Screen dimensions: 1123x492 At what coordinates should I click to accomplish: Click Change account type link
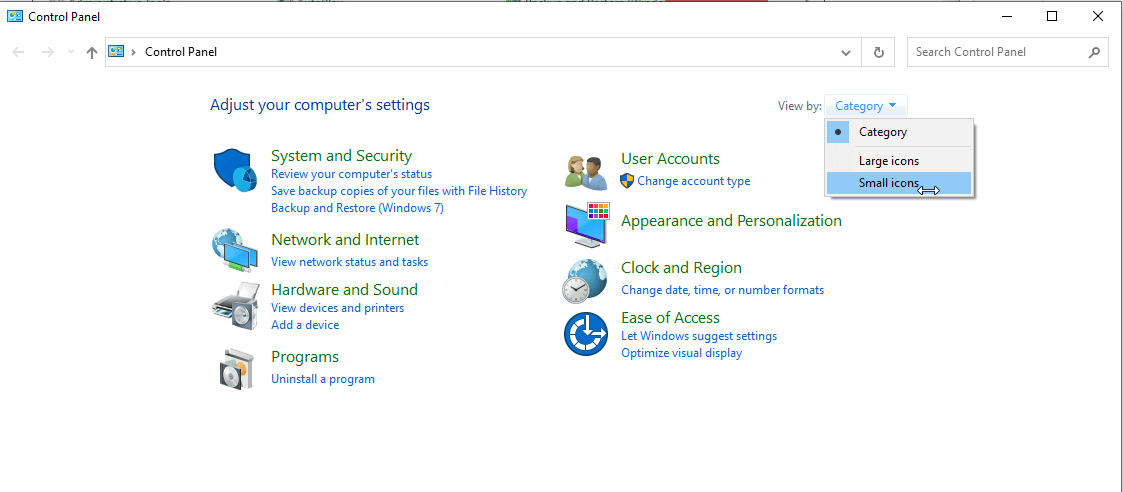pyautogui.click(x=694, y=181)
